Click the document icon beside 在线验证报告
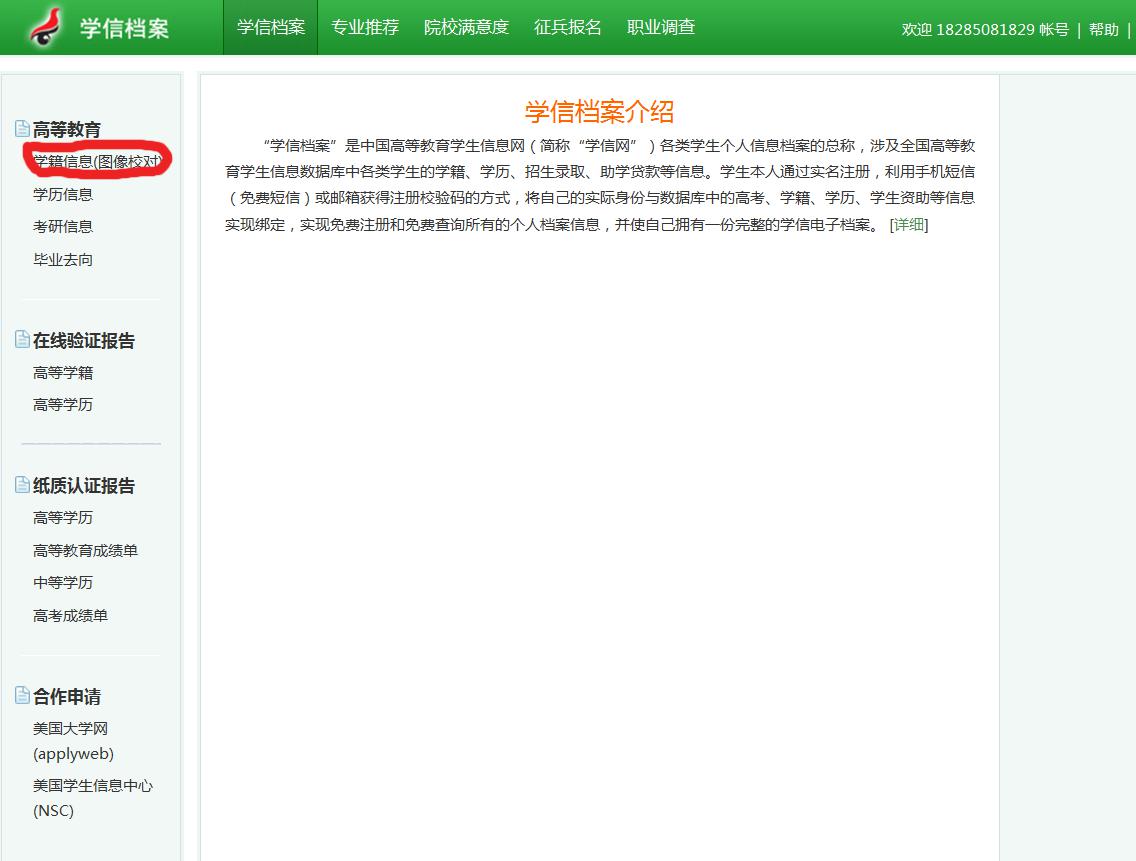1136x861 pixels. (22, 339)
